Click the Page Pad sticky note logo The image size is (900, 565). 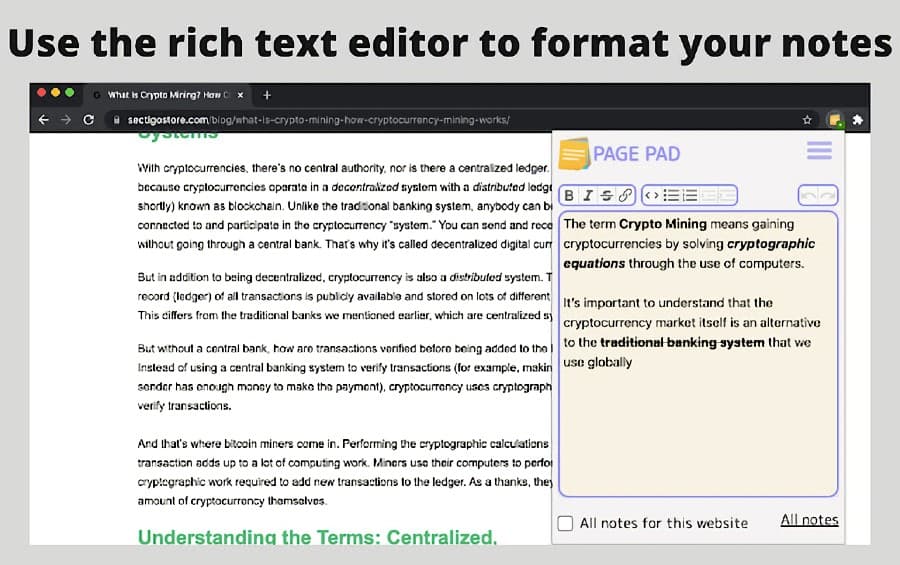(x=574, y=154)
